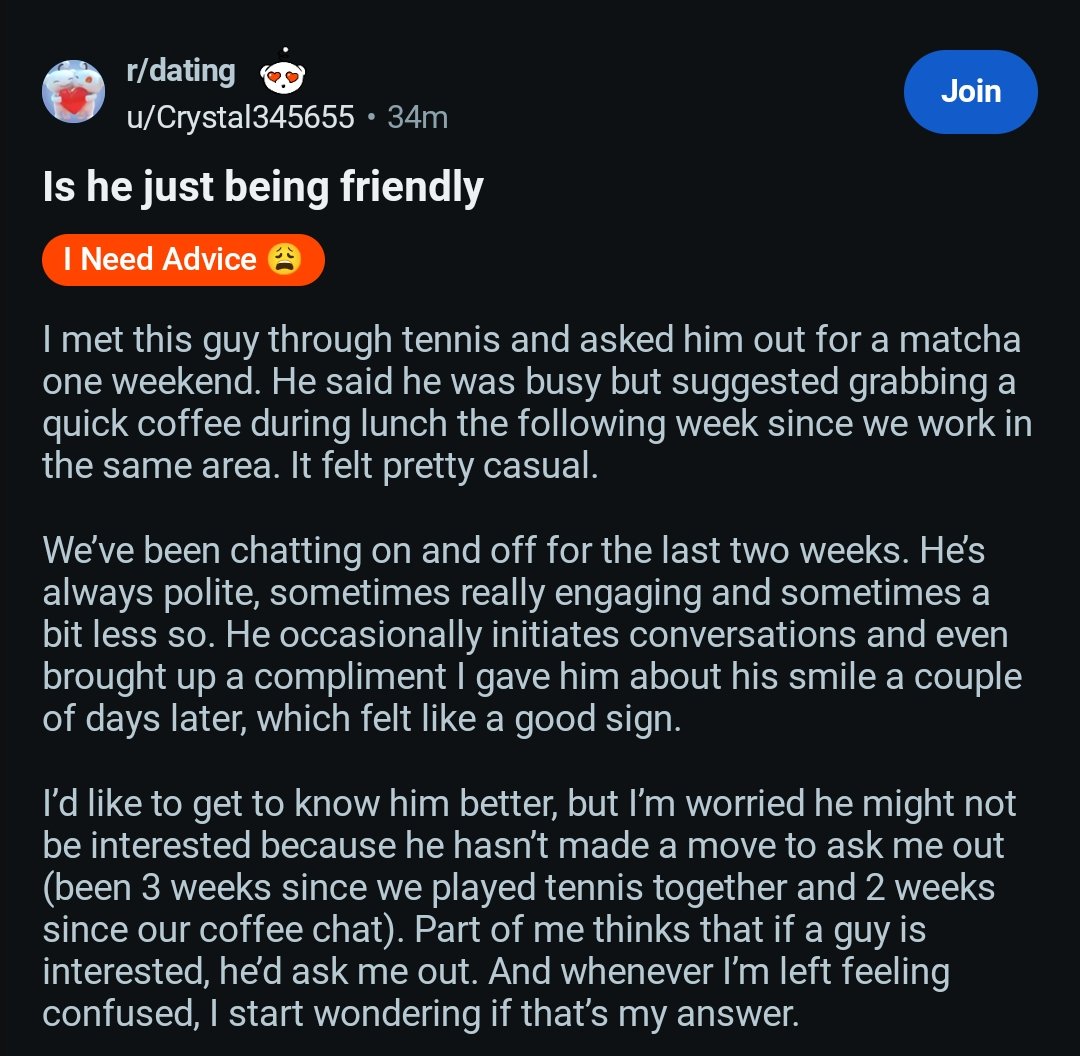Click the heart-eyes Snoo icon

[x=282, y=72]
